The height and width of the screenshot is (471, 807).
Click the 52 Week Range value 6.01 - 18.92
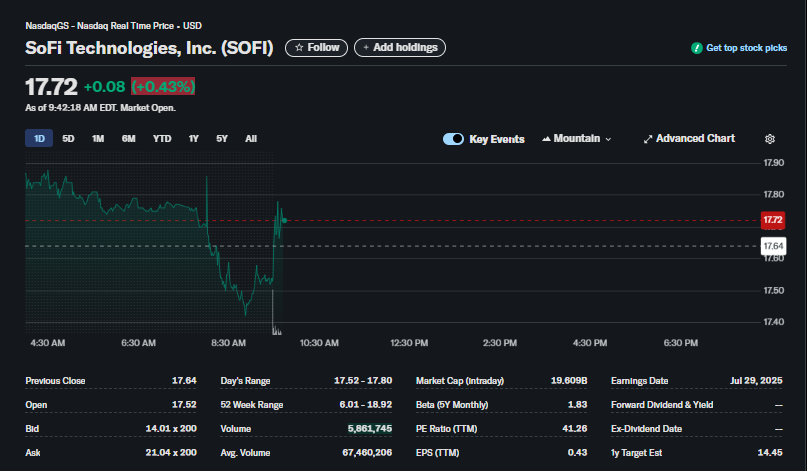coord(365,405)
